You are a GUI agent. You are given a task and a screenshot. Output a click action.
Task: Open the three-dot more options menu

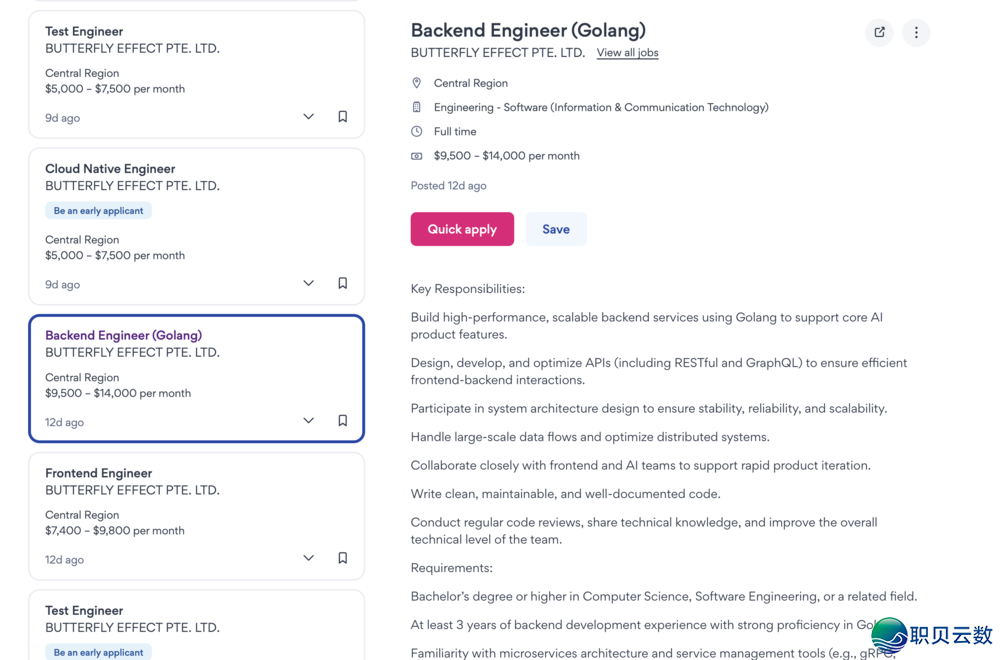[x=916, y=33]
